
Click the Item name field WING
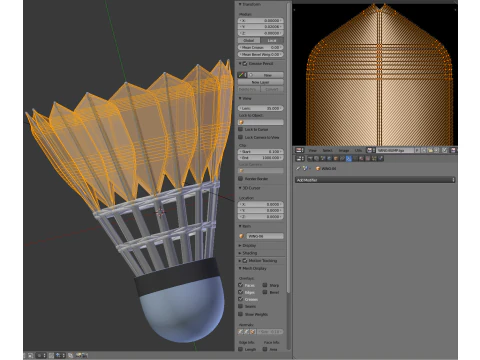[x=265, y=236]
